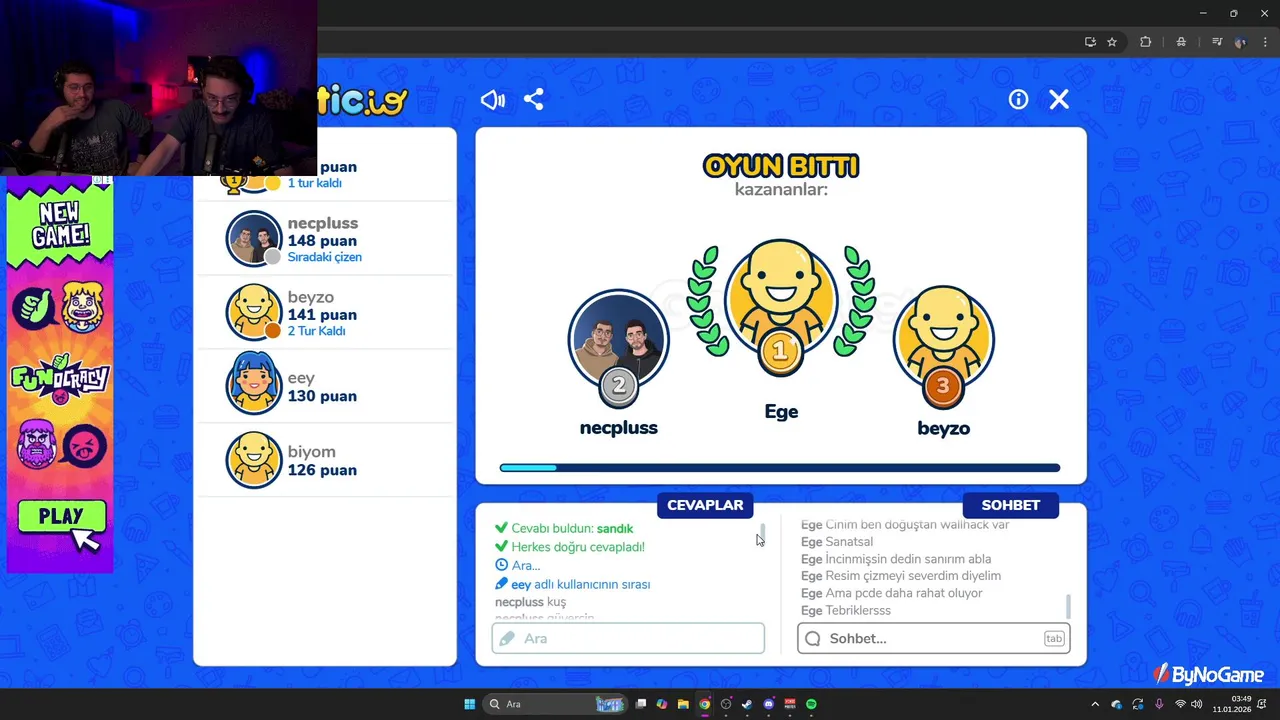Image resolution: width=1280 pixels, height=720 pixels.
Task: Click the chat message 'Ege Sanatsal'
Action: coord(837,542)
